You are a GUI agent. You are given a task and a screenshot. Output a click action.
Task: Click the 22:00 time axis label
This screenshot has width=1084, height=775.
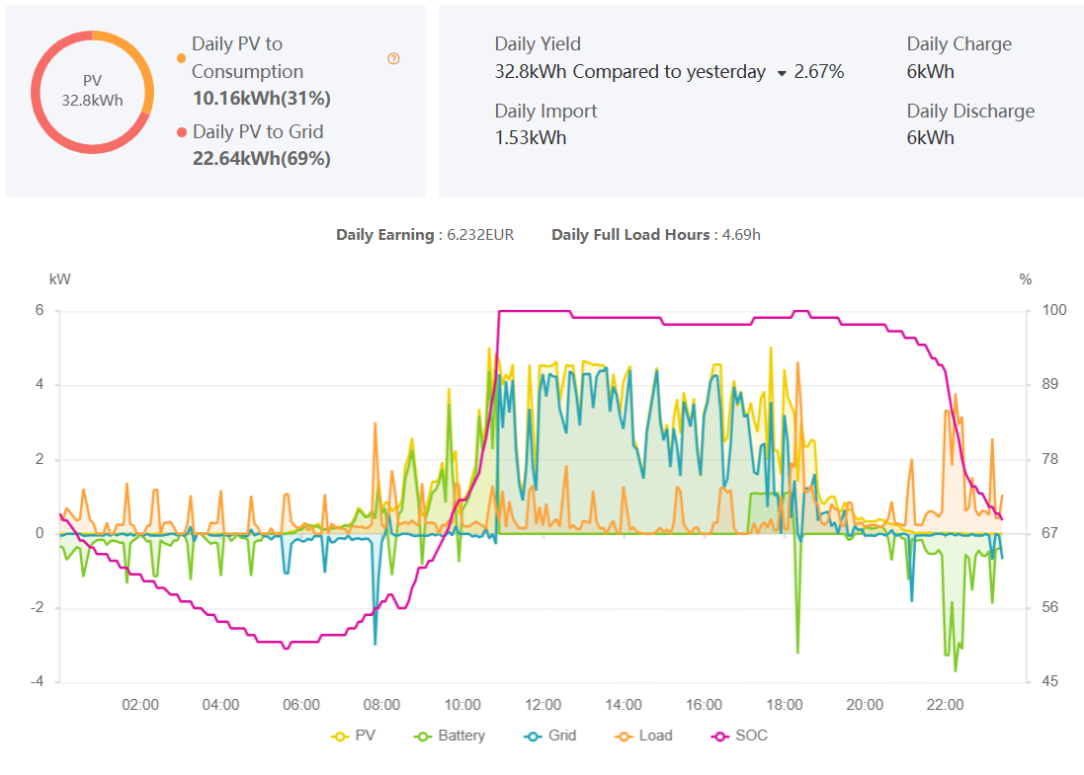pos(945,704)
